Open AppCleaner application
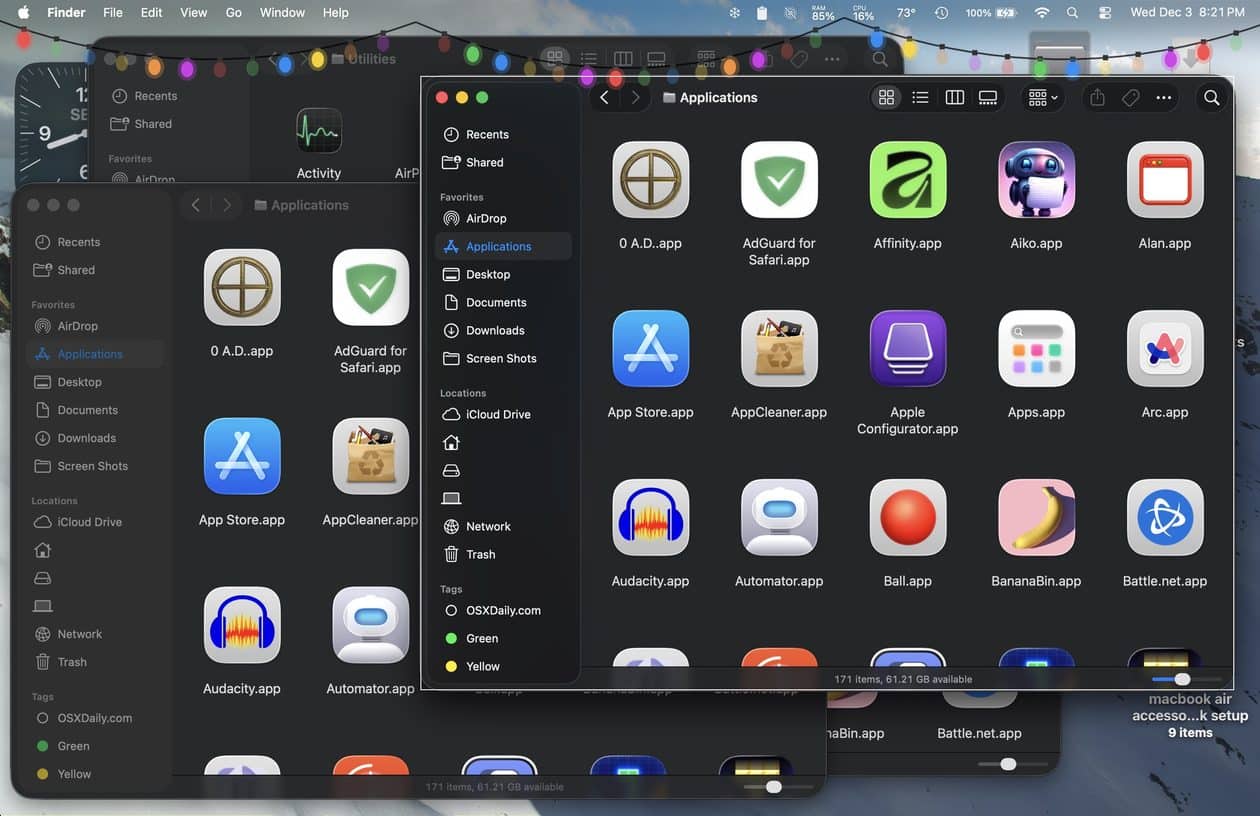 click(x=778, y=348)
